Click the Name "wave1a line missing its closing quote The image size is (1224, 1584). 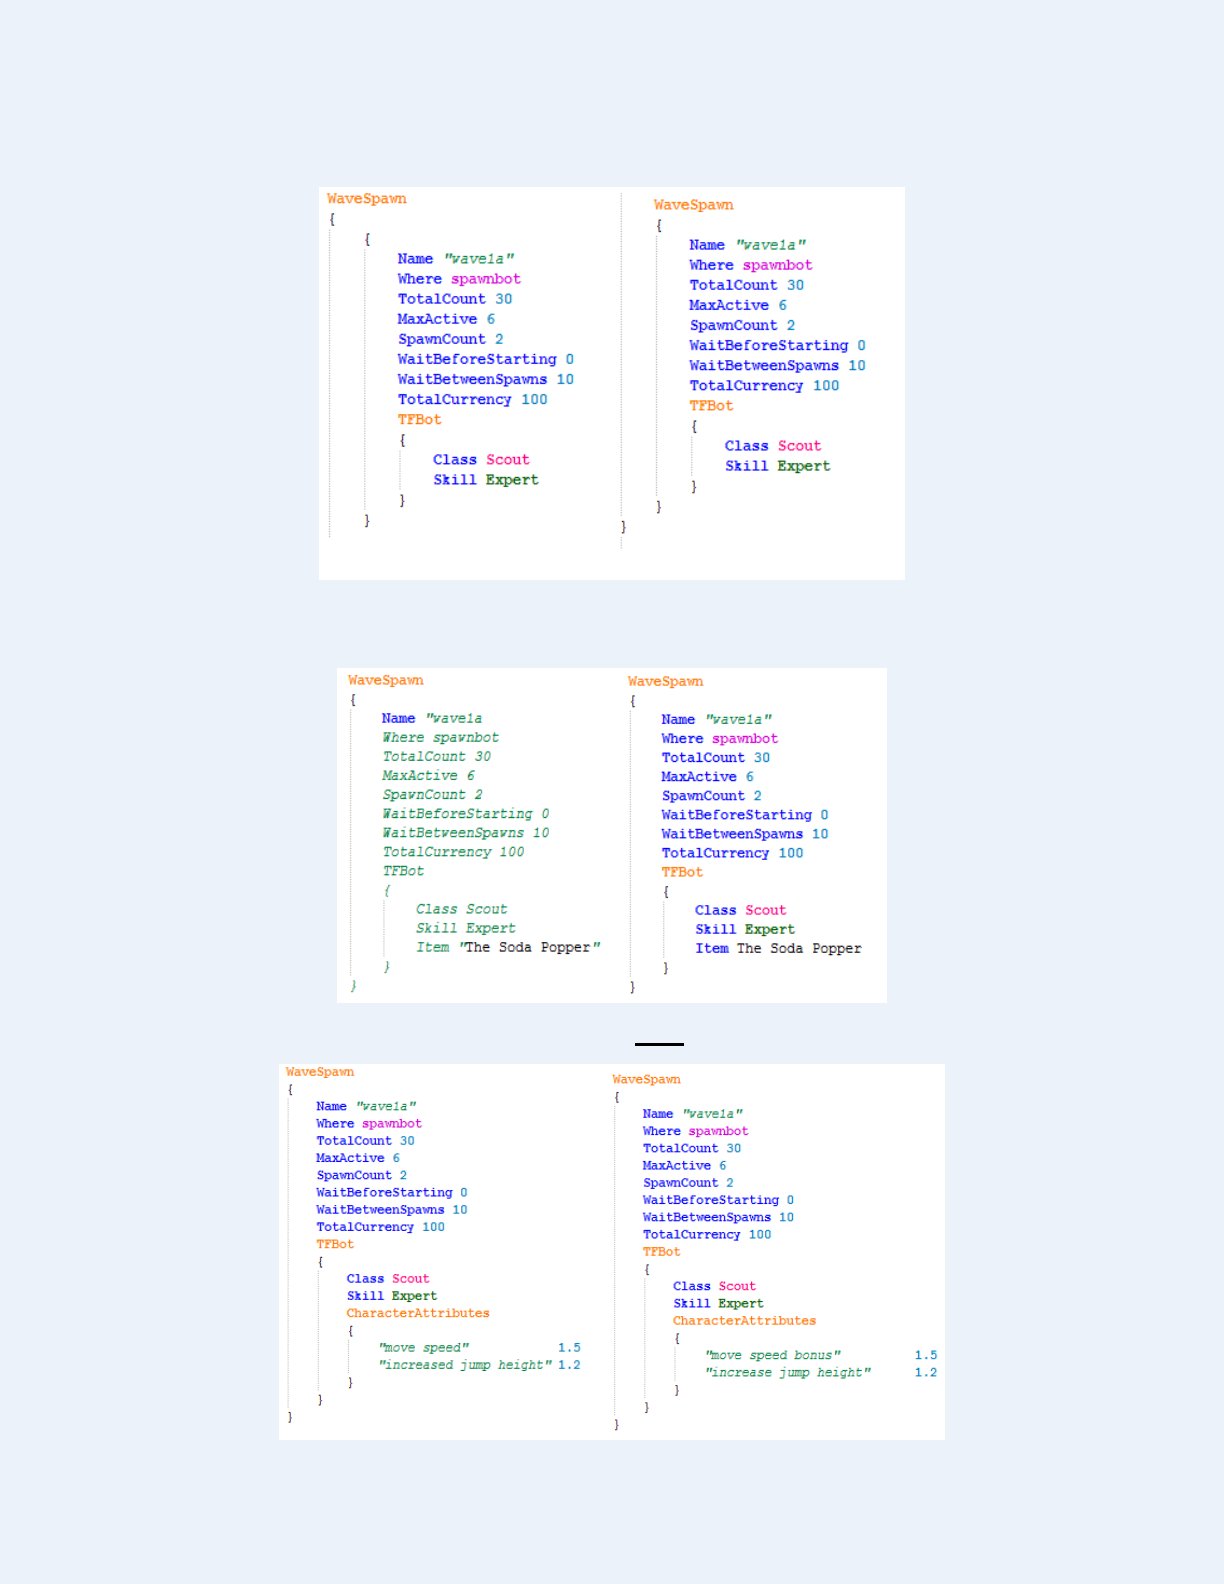[432, 718]
